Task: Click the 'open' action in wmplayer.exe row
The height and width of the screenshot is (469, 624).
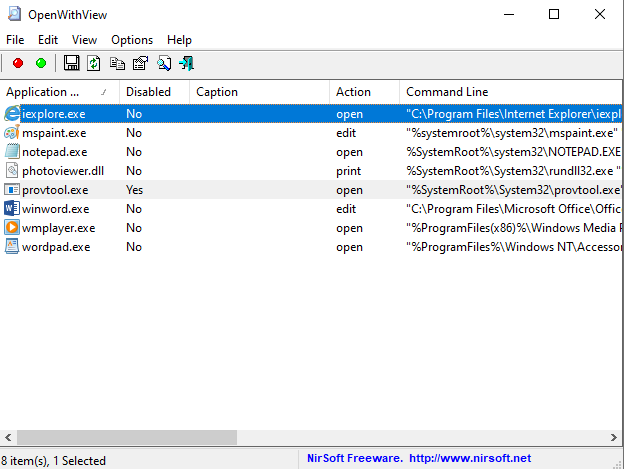Action: coord(349,228)
